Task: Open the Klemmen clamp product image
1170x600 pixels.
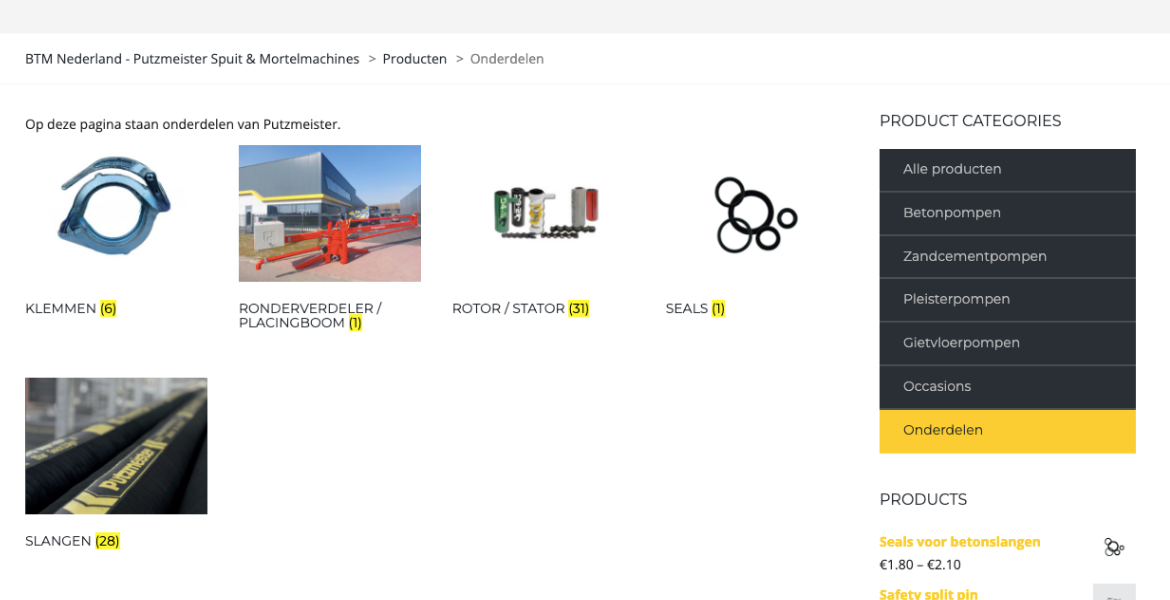Action: pyautogui.click(x=116, y=213)
